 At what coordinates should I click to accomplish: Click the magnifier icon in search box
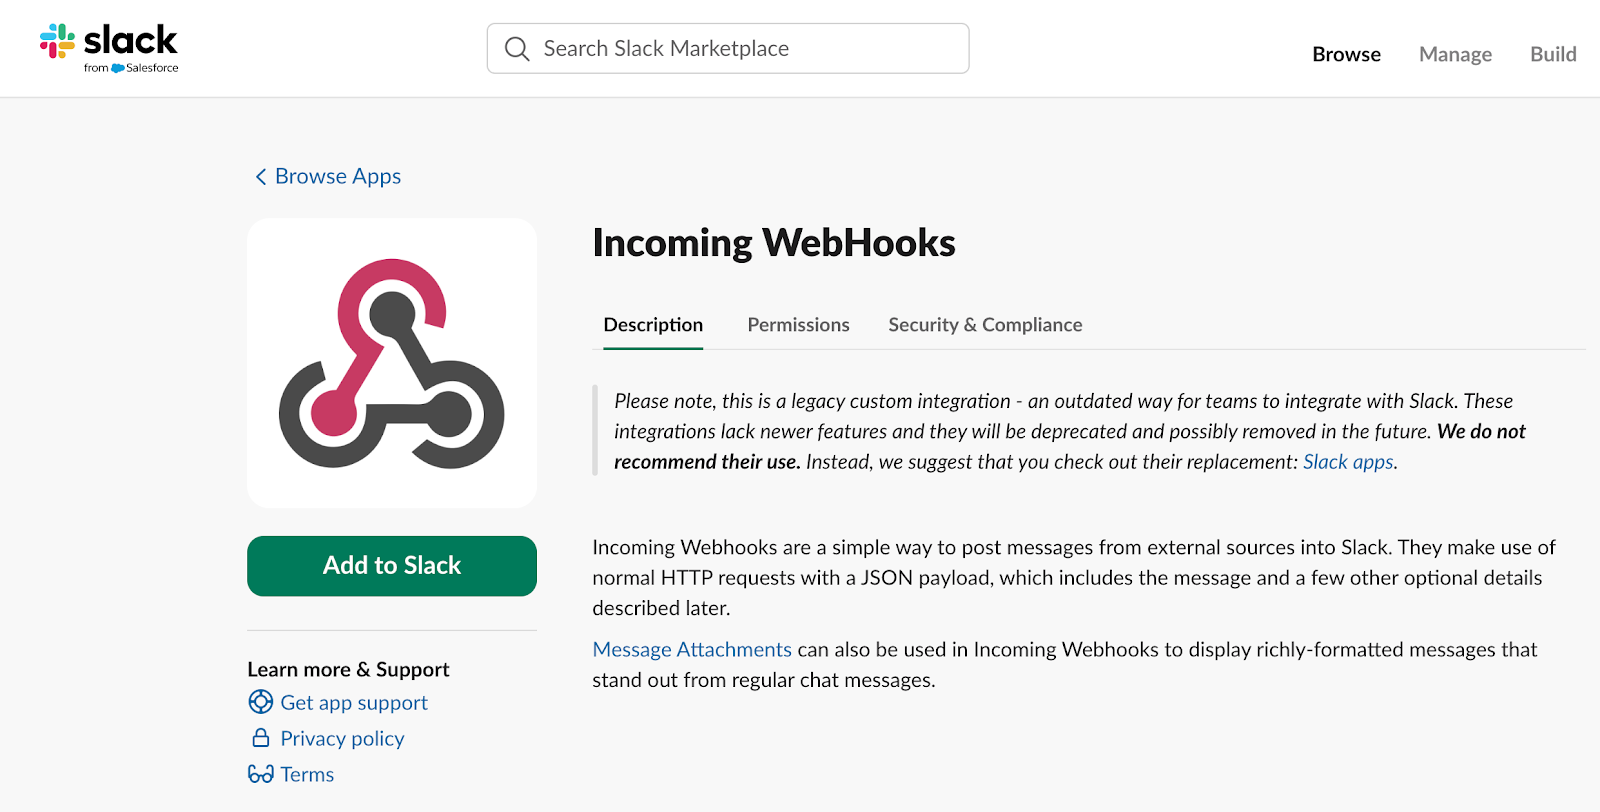click(x=517, y=49)
